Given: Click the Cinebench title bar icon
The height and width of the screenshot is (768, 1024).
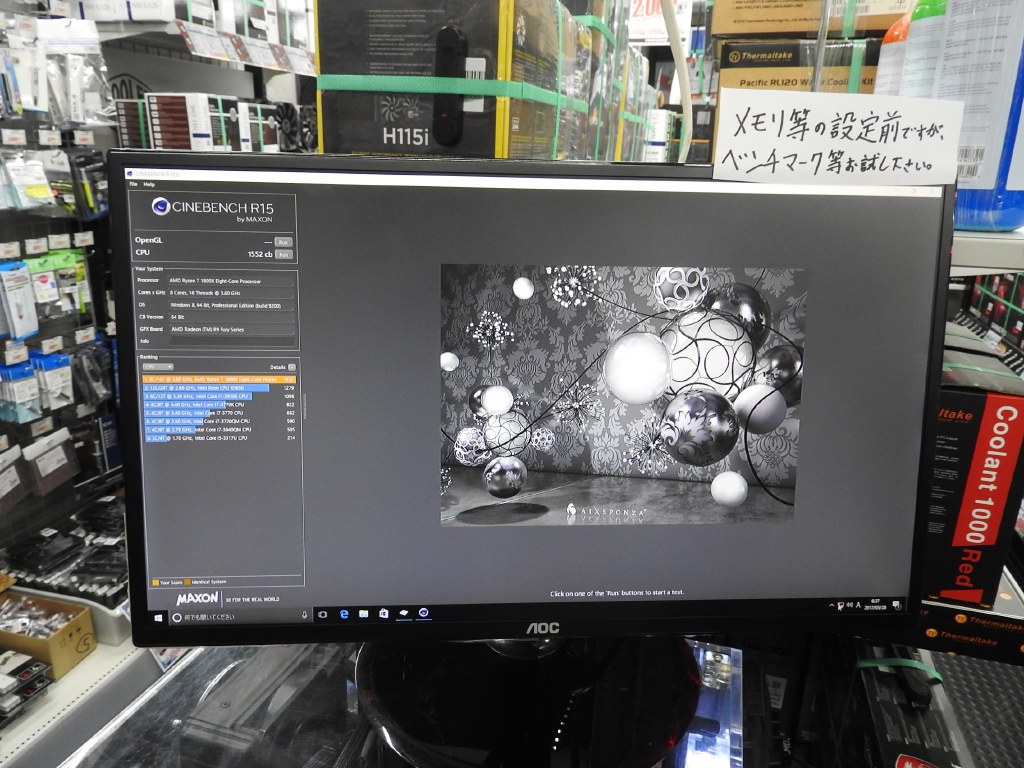Looking at the screenshot, I should 130,174.
